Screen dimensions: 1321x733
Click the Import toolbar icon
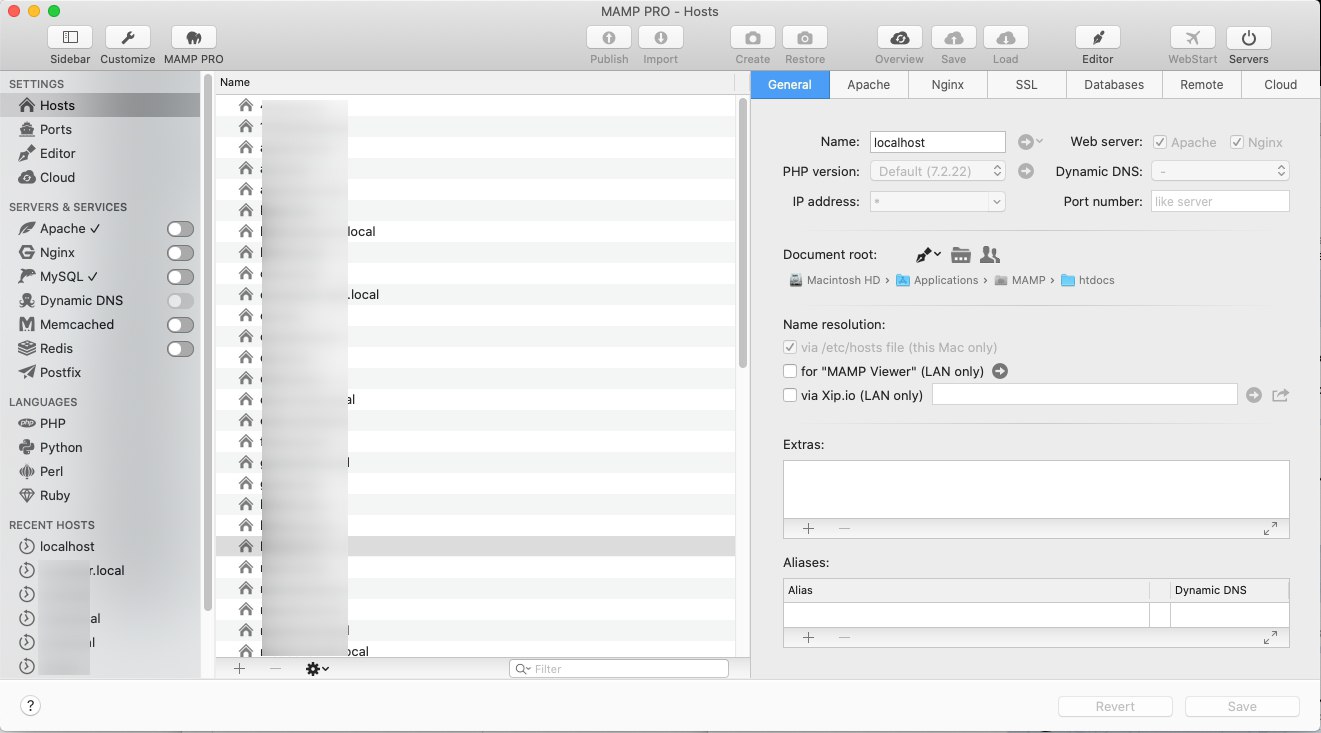[x=660, y=37]
